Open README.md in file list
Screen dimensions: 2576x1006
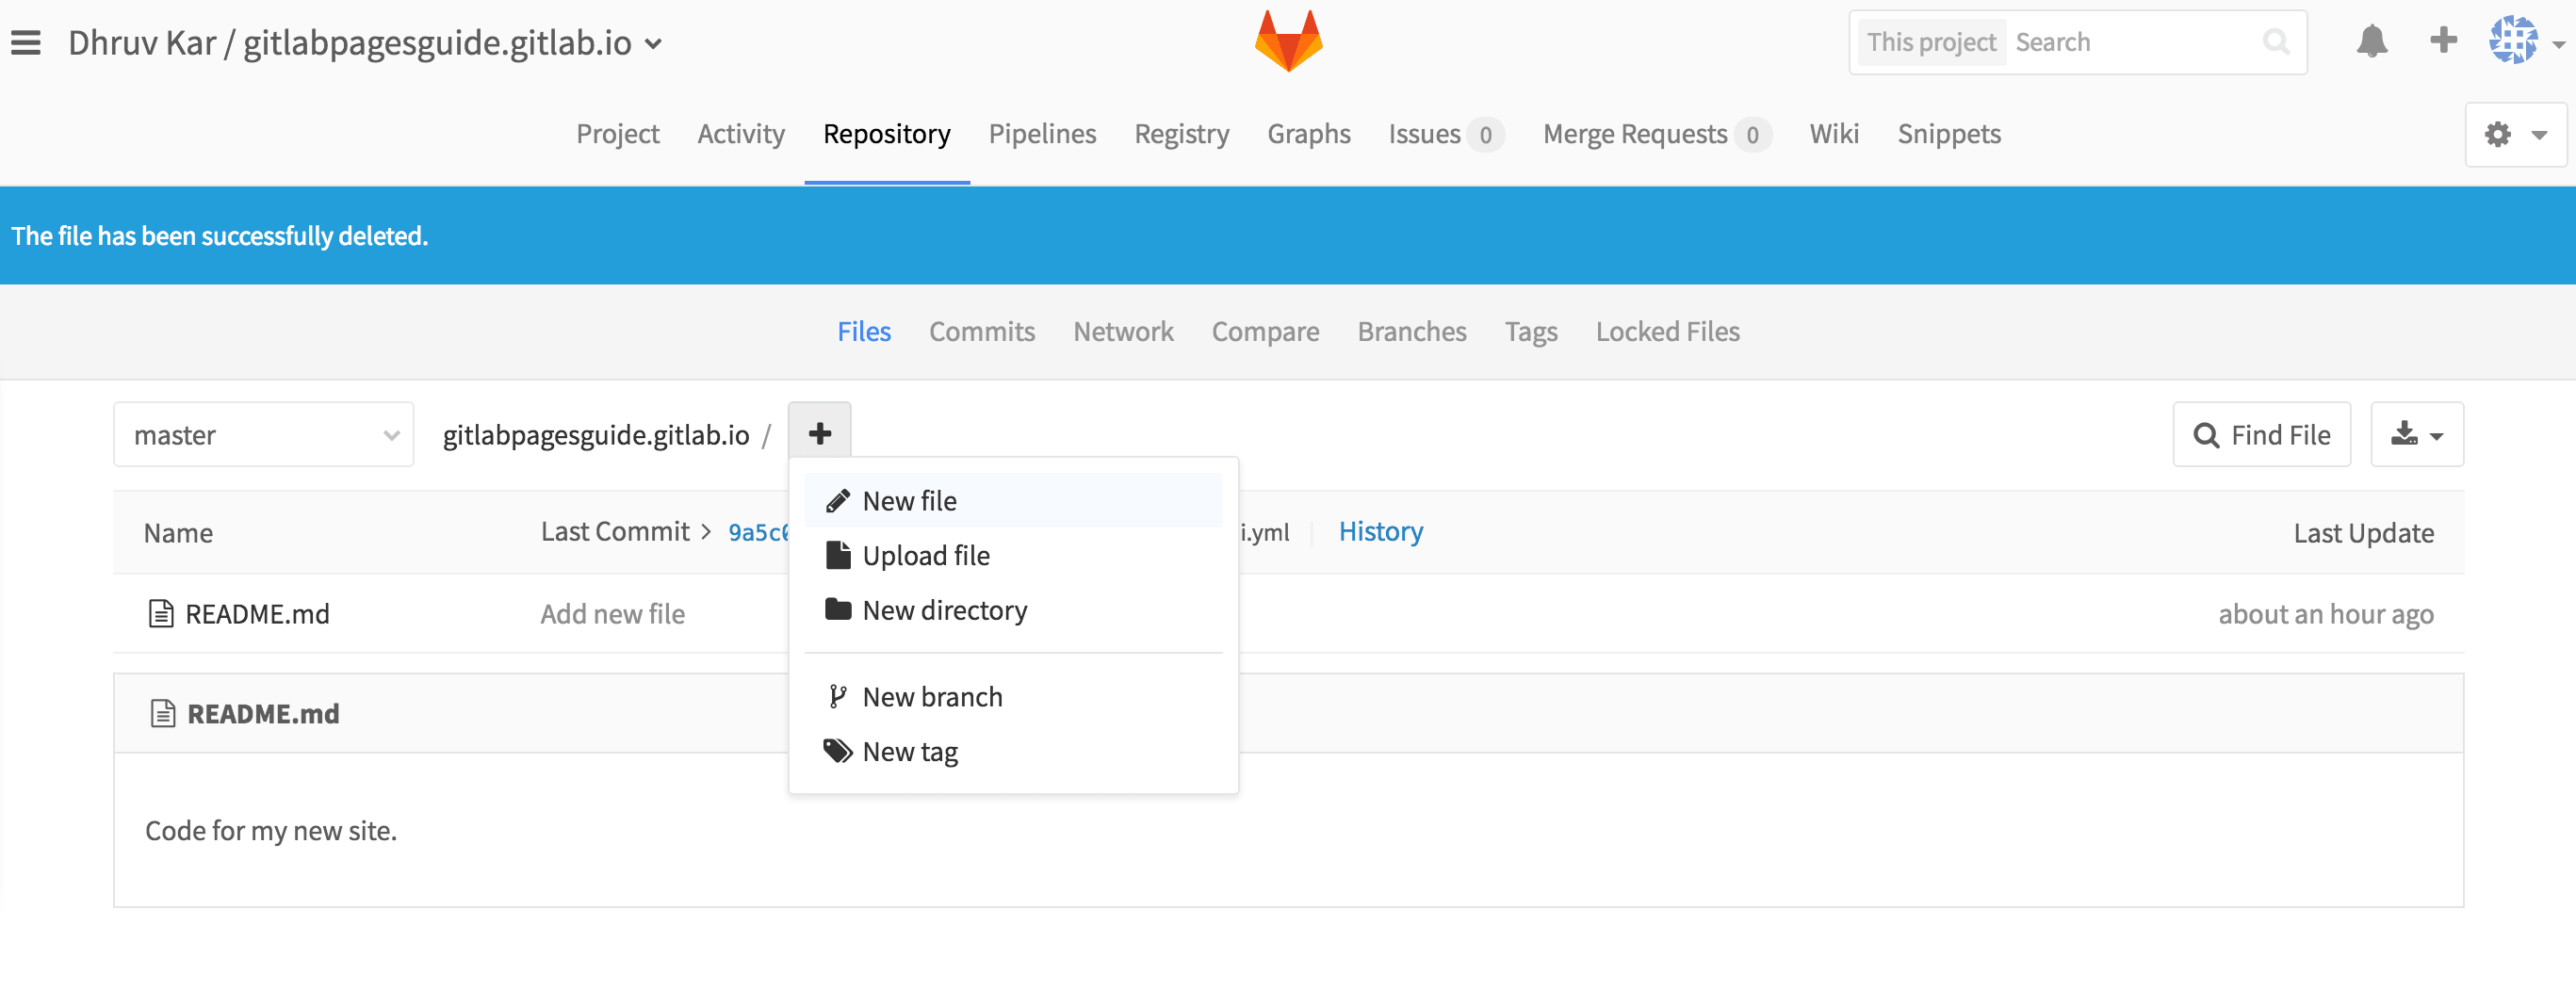tap(257, 613)
